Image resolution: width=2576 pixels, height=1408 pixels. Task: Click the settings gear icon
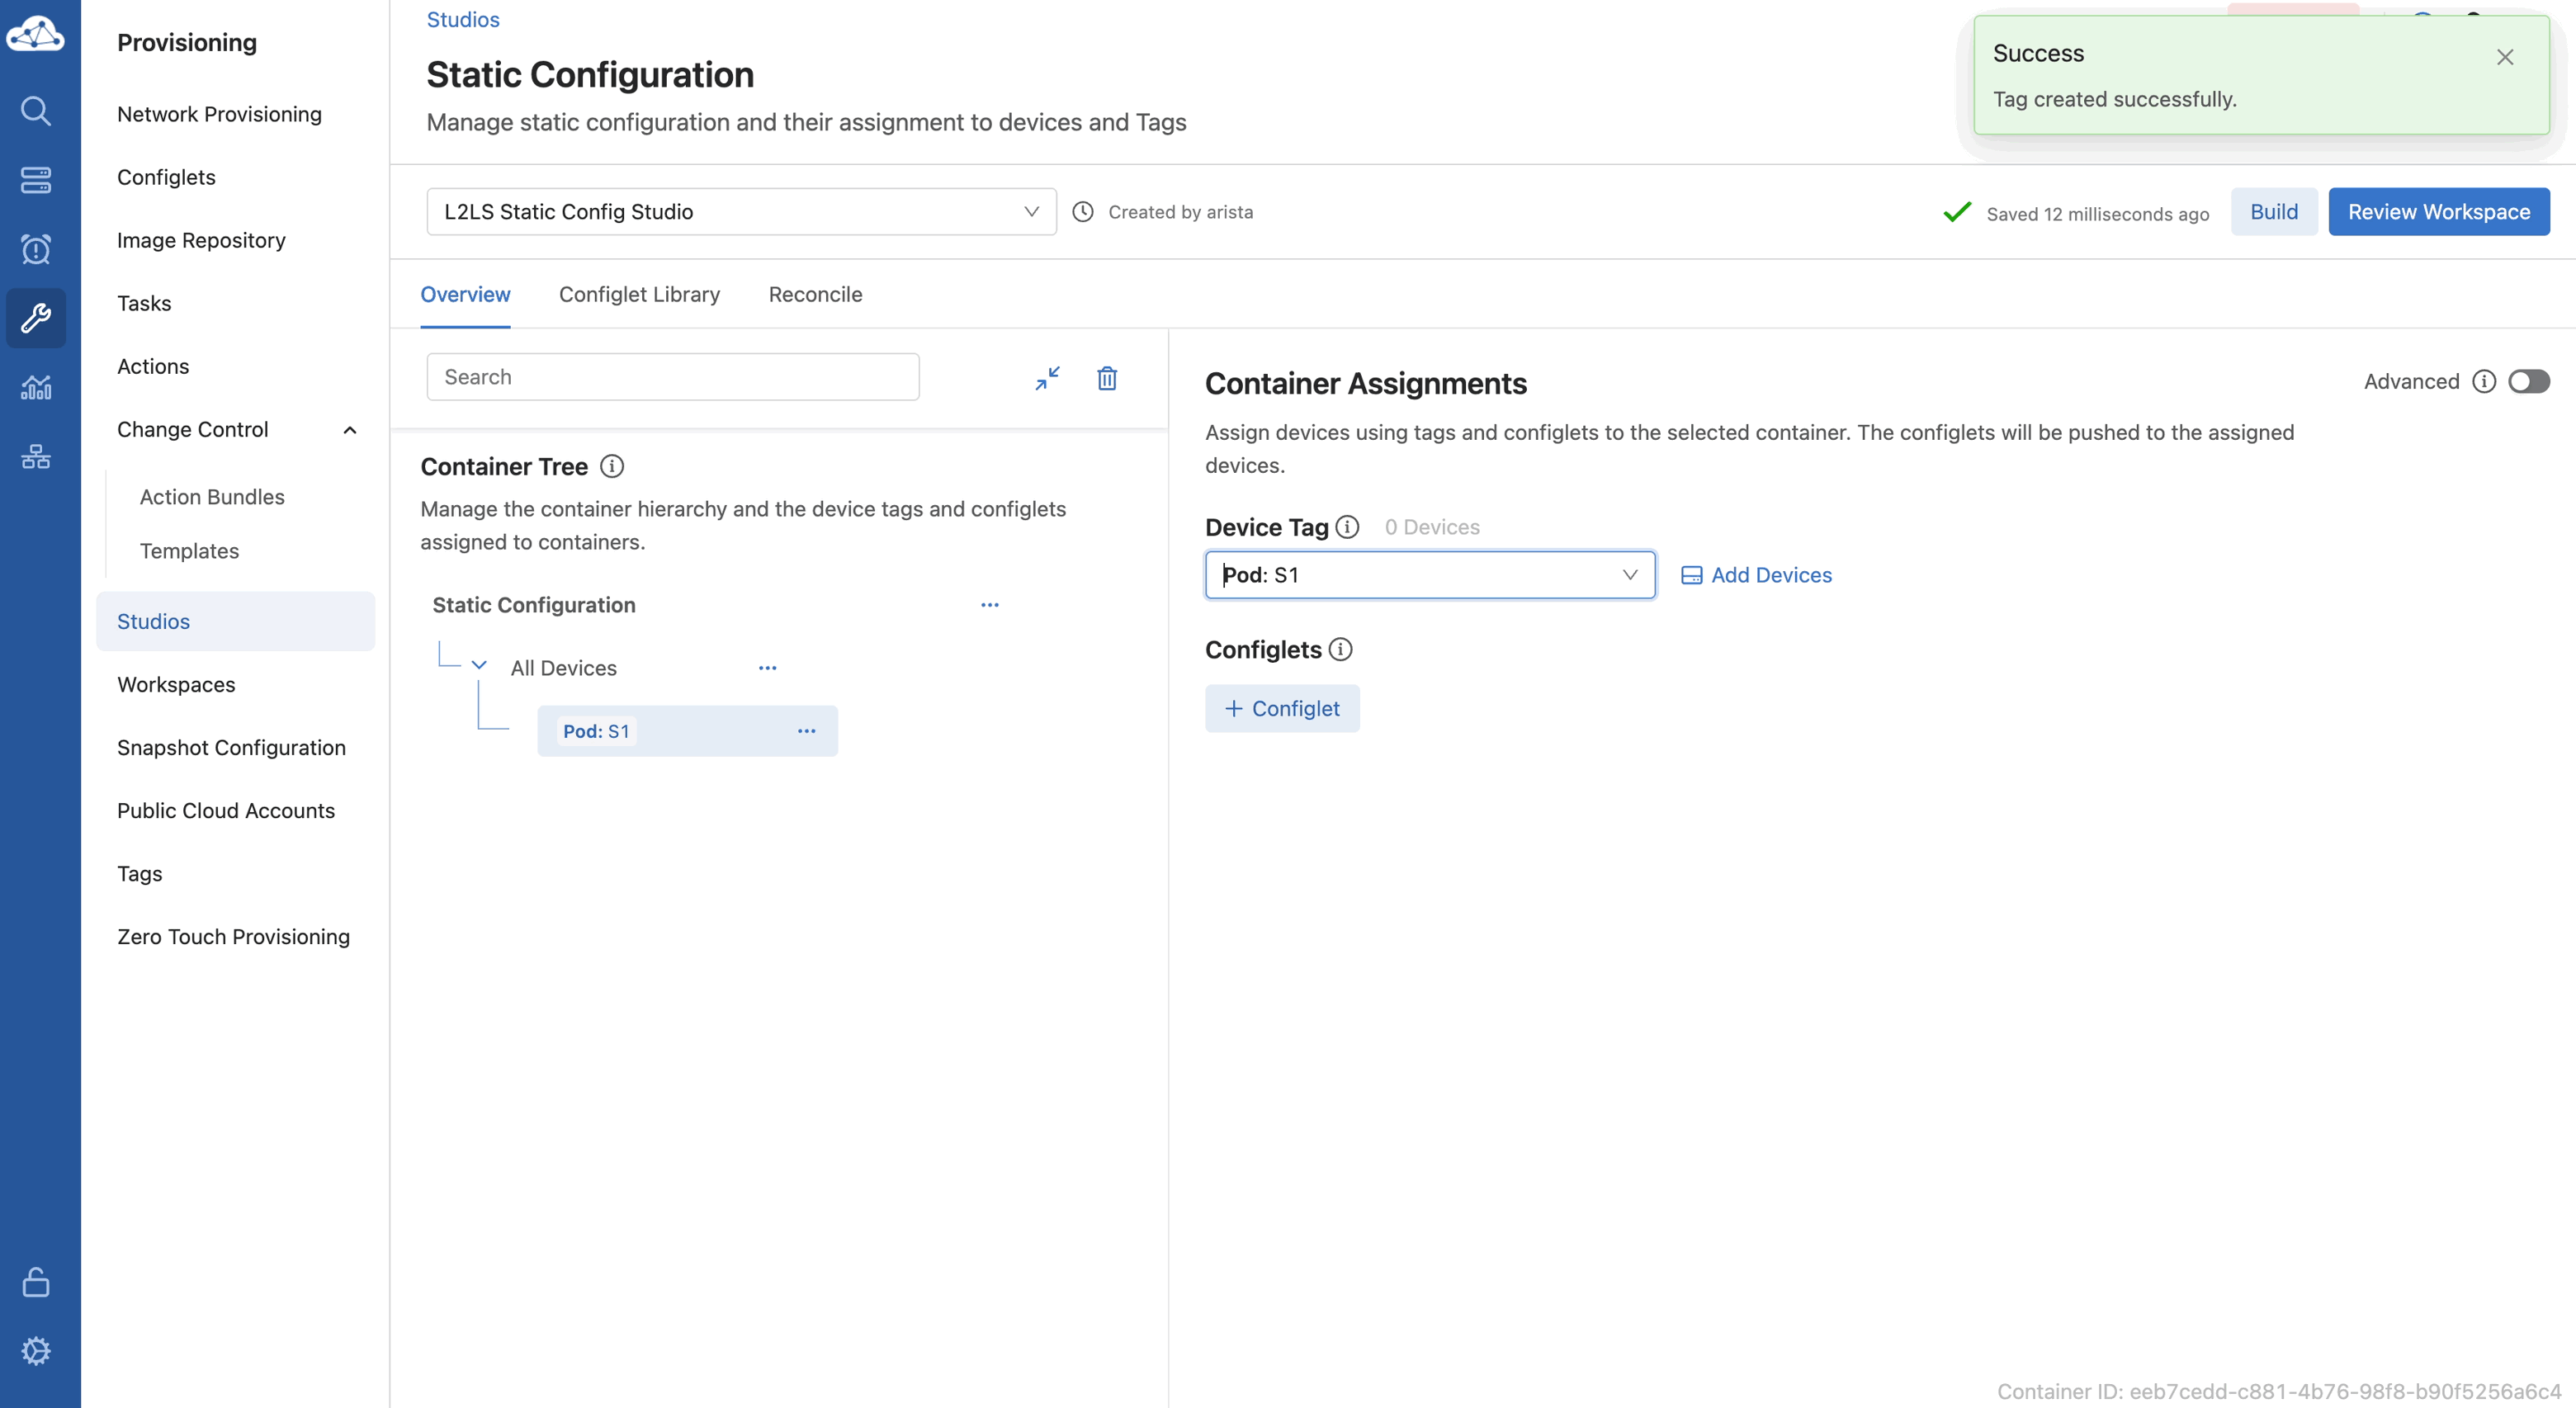click(36, 1351)
